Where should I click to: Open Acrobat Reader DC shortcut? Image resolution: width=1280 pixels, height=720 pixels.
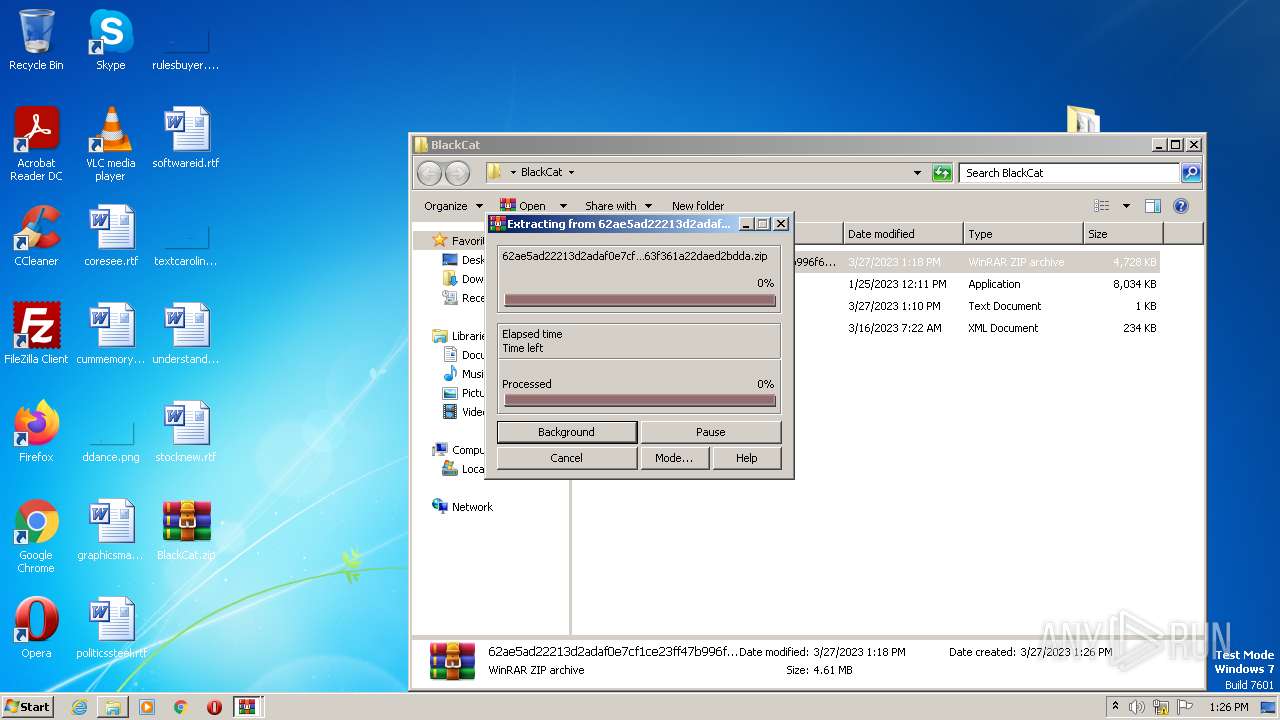(36, 143)
